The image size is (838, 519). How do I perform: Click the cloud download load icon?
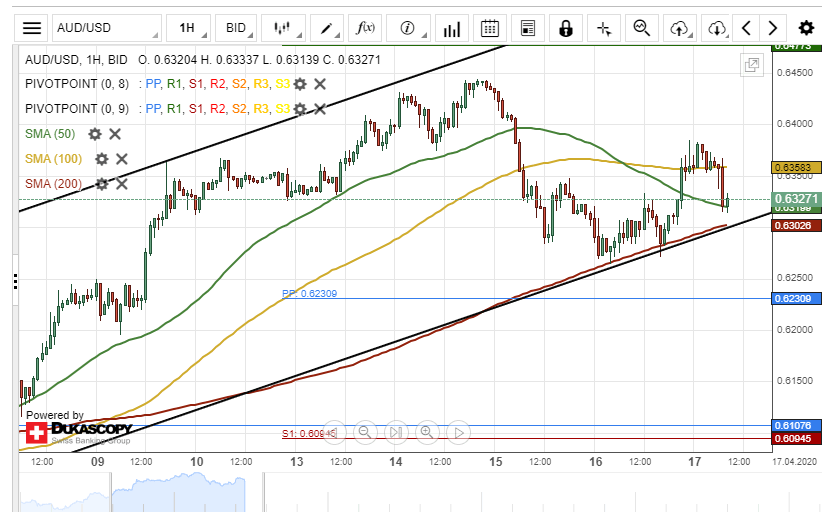(717, 28)
